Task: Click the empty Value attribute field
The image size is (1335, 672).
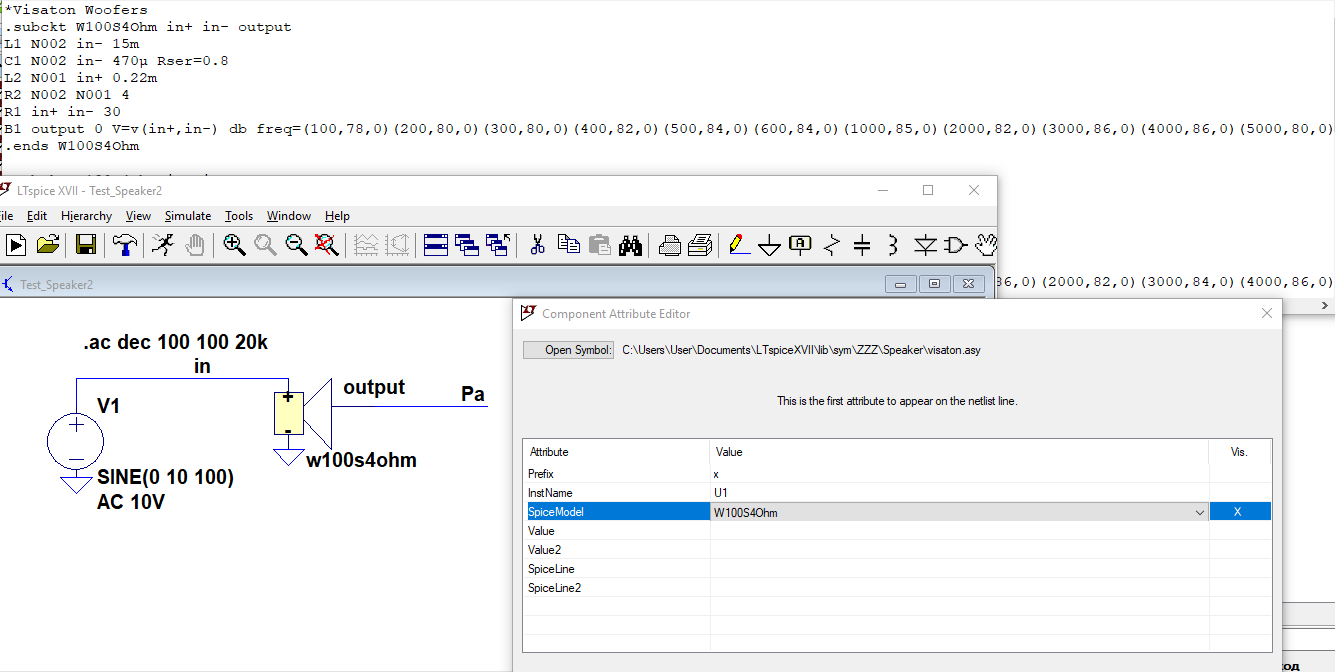Action: point(959,531)
